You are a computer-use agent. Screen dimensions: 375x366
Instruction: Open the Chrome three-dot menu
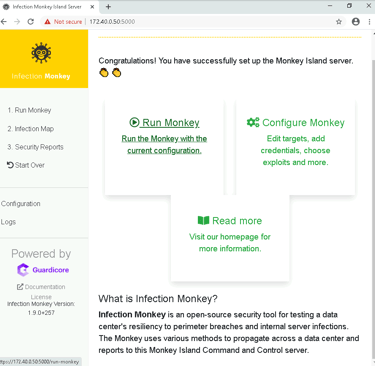pyautogui.click(x=369, y=22)
